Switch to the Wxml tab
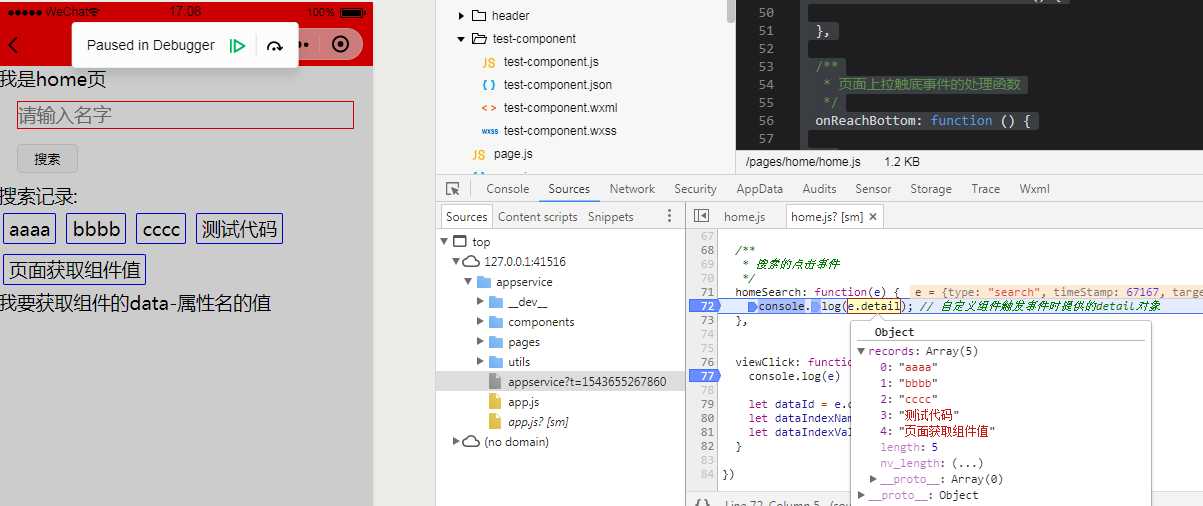Viewport: 1203px width, 506px height. tap(1034, 189)
